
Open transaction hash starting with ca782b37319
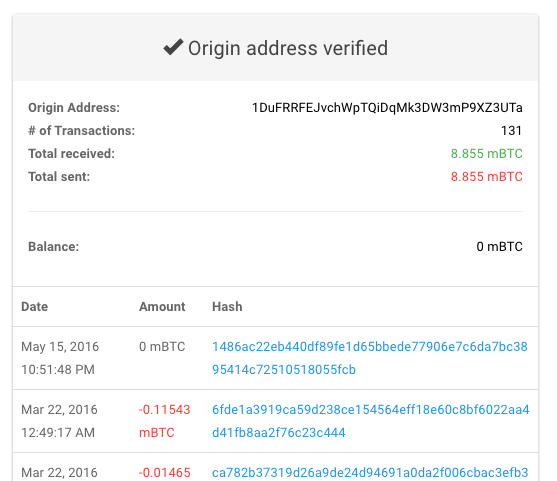(x=370, y=472)
